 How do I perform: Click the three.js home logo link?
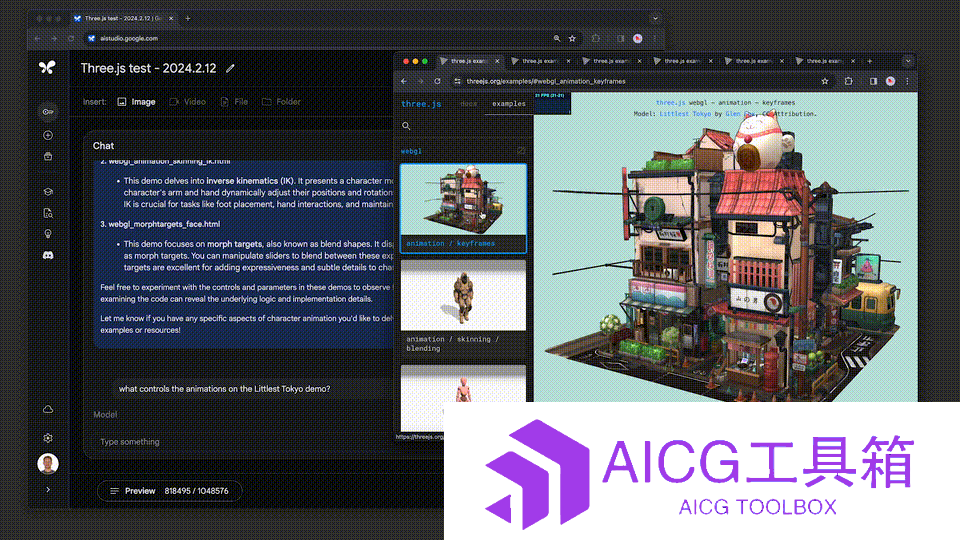pyautogui.click(x=421, y=104)
